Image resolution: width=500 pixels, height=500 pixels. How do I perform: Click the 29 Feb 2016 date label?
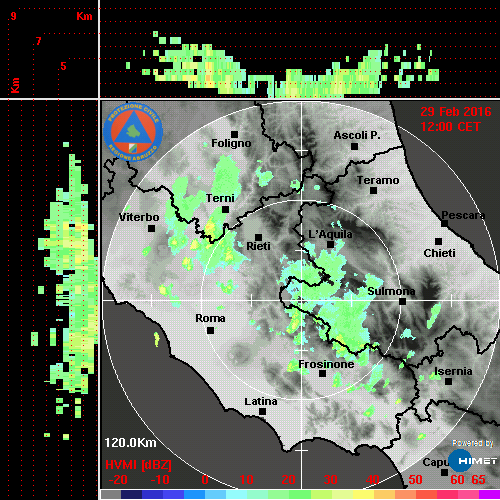(456, 111)
